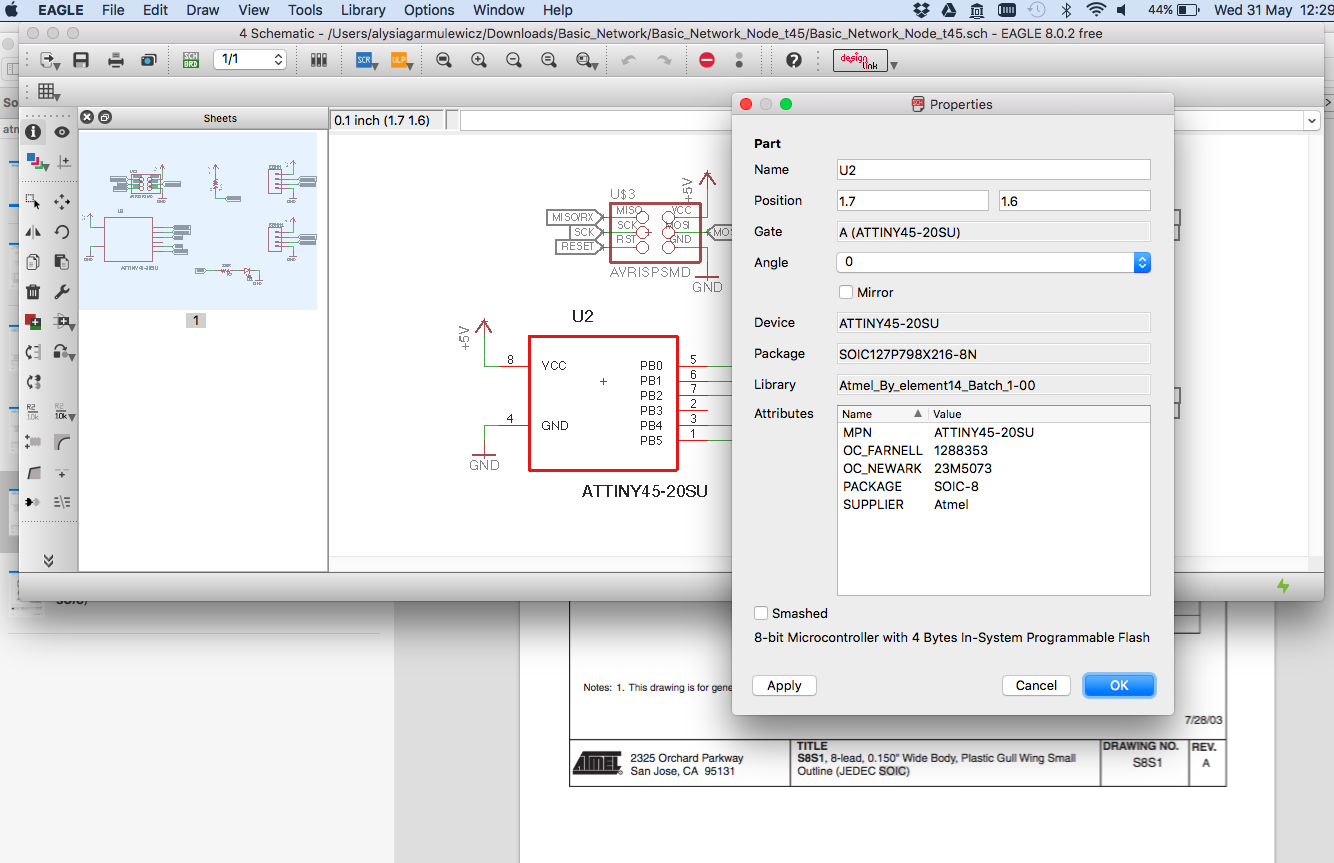Open the Library menu

coord(363,10)
